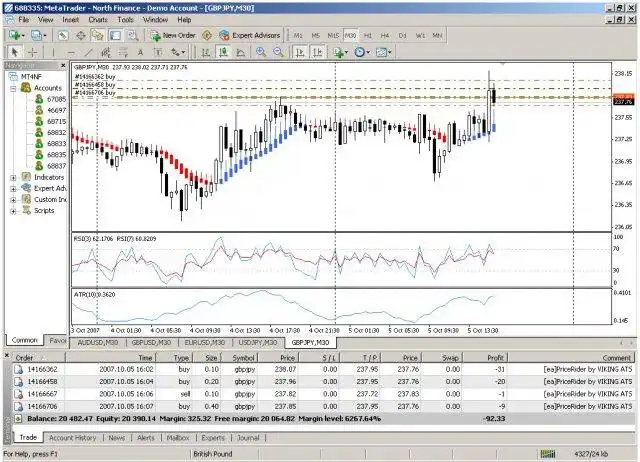640x462 pixels.
Task: Switch to Bar Chart mode
Action: click(x=206, y=52)
